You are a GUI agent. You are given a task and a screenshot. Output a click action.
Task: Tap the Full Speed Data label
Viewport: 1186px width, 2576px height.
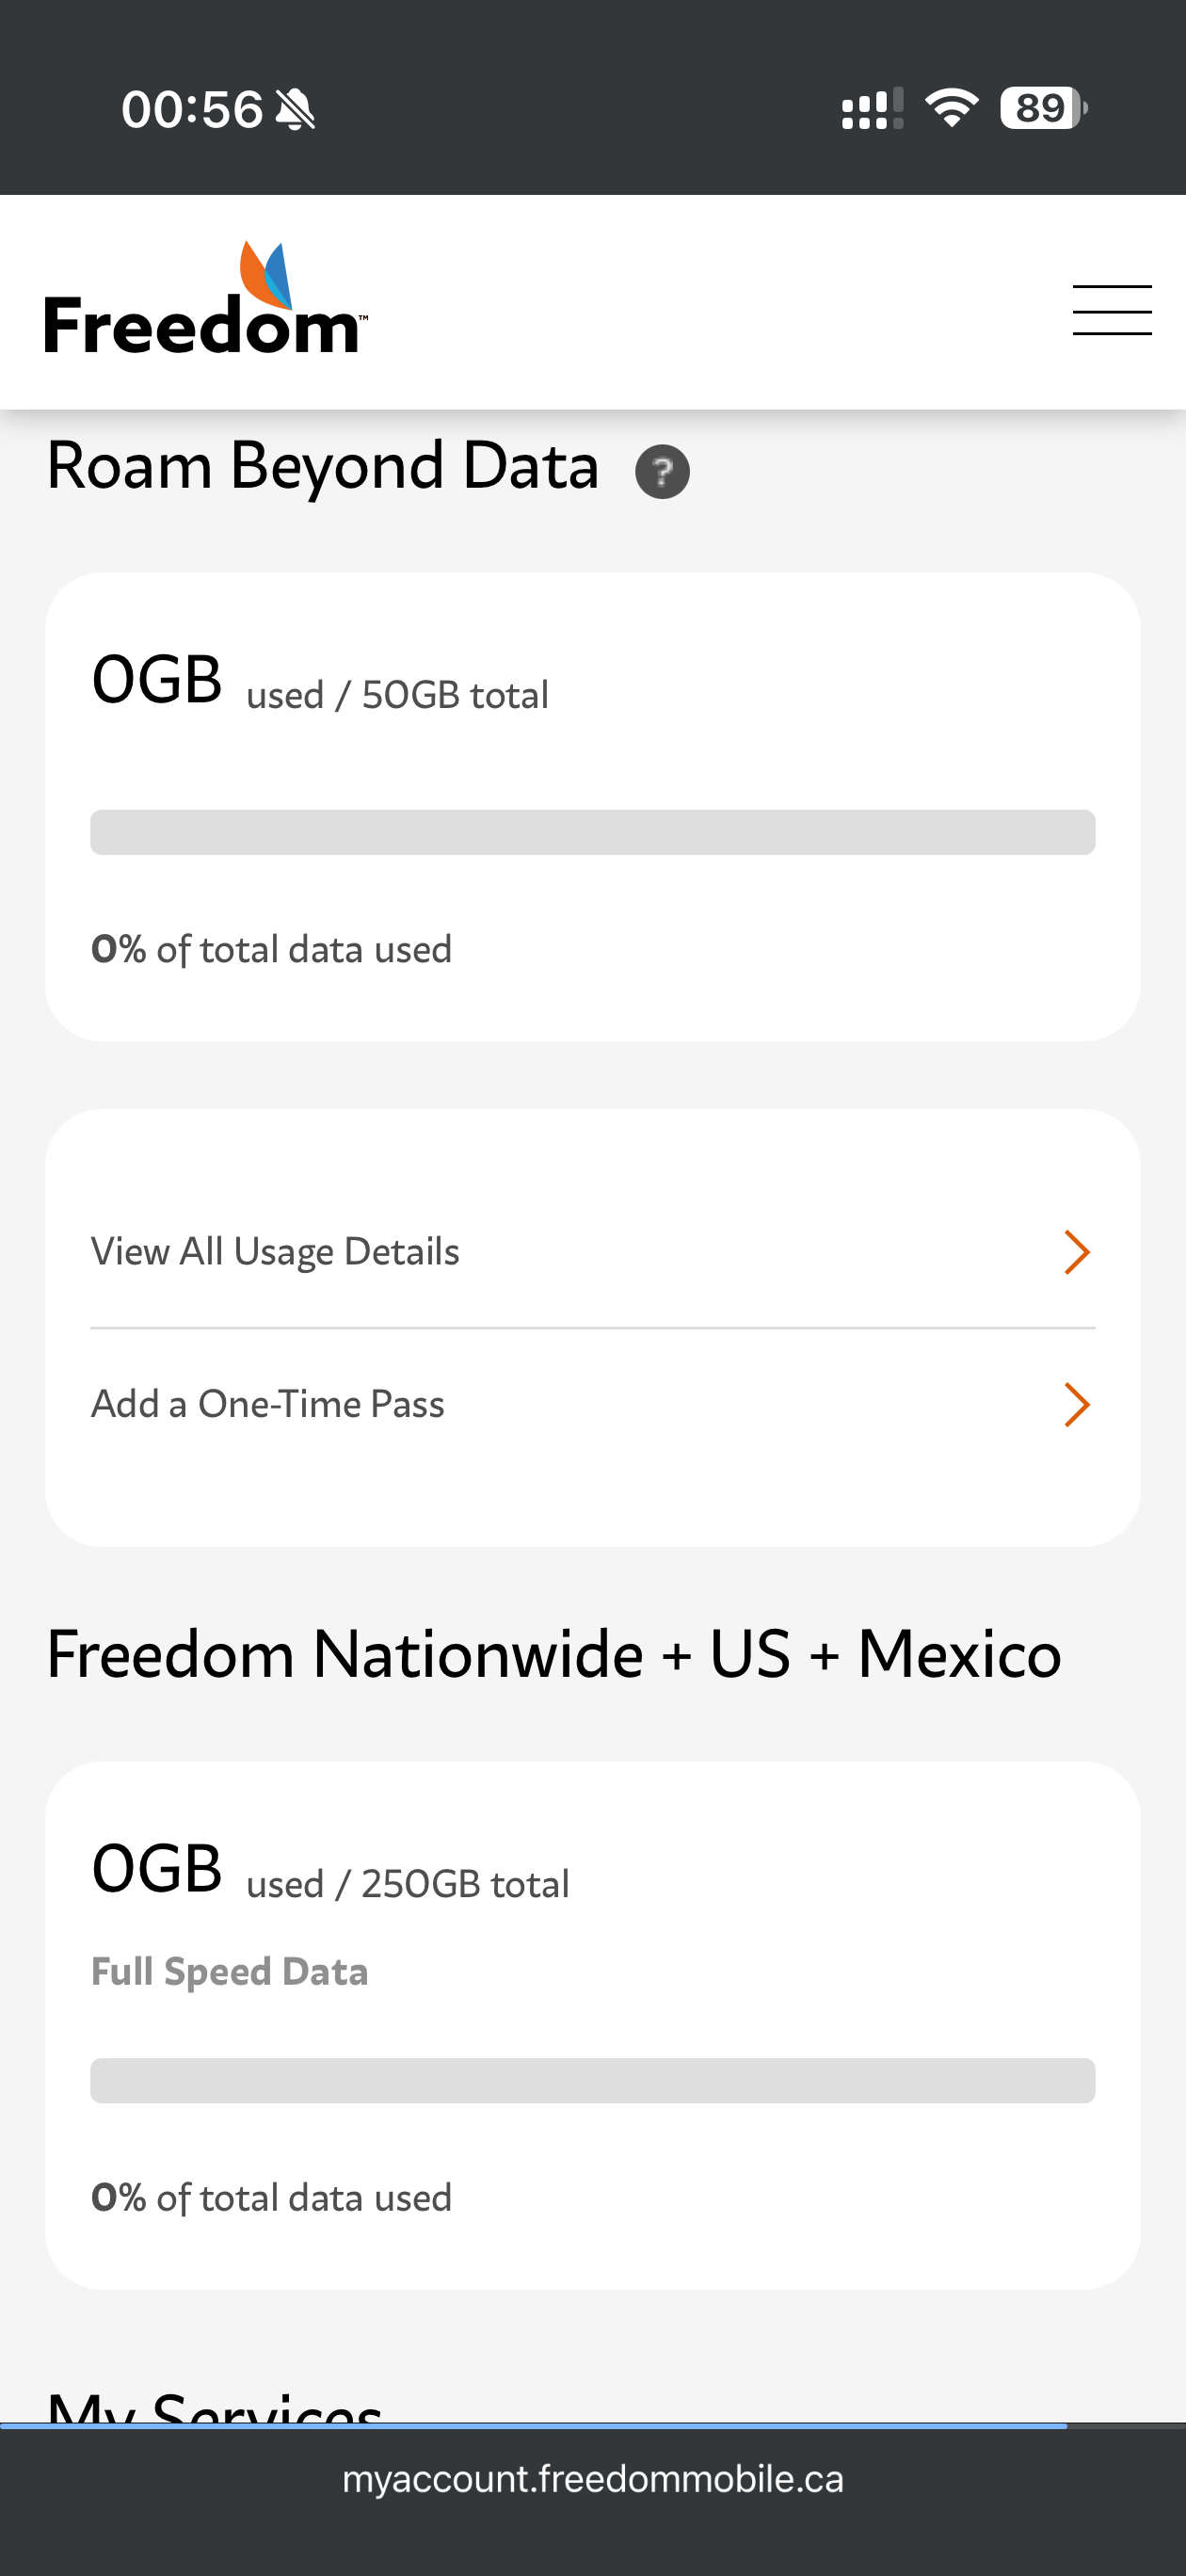pyautogui.click(x=230, y=1971)
